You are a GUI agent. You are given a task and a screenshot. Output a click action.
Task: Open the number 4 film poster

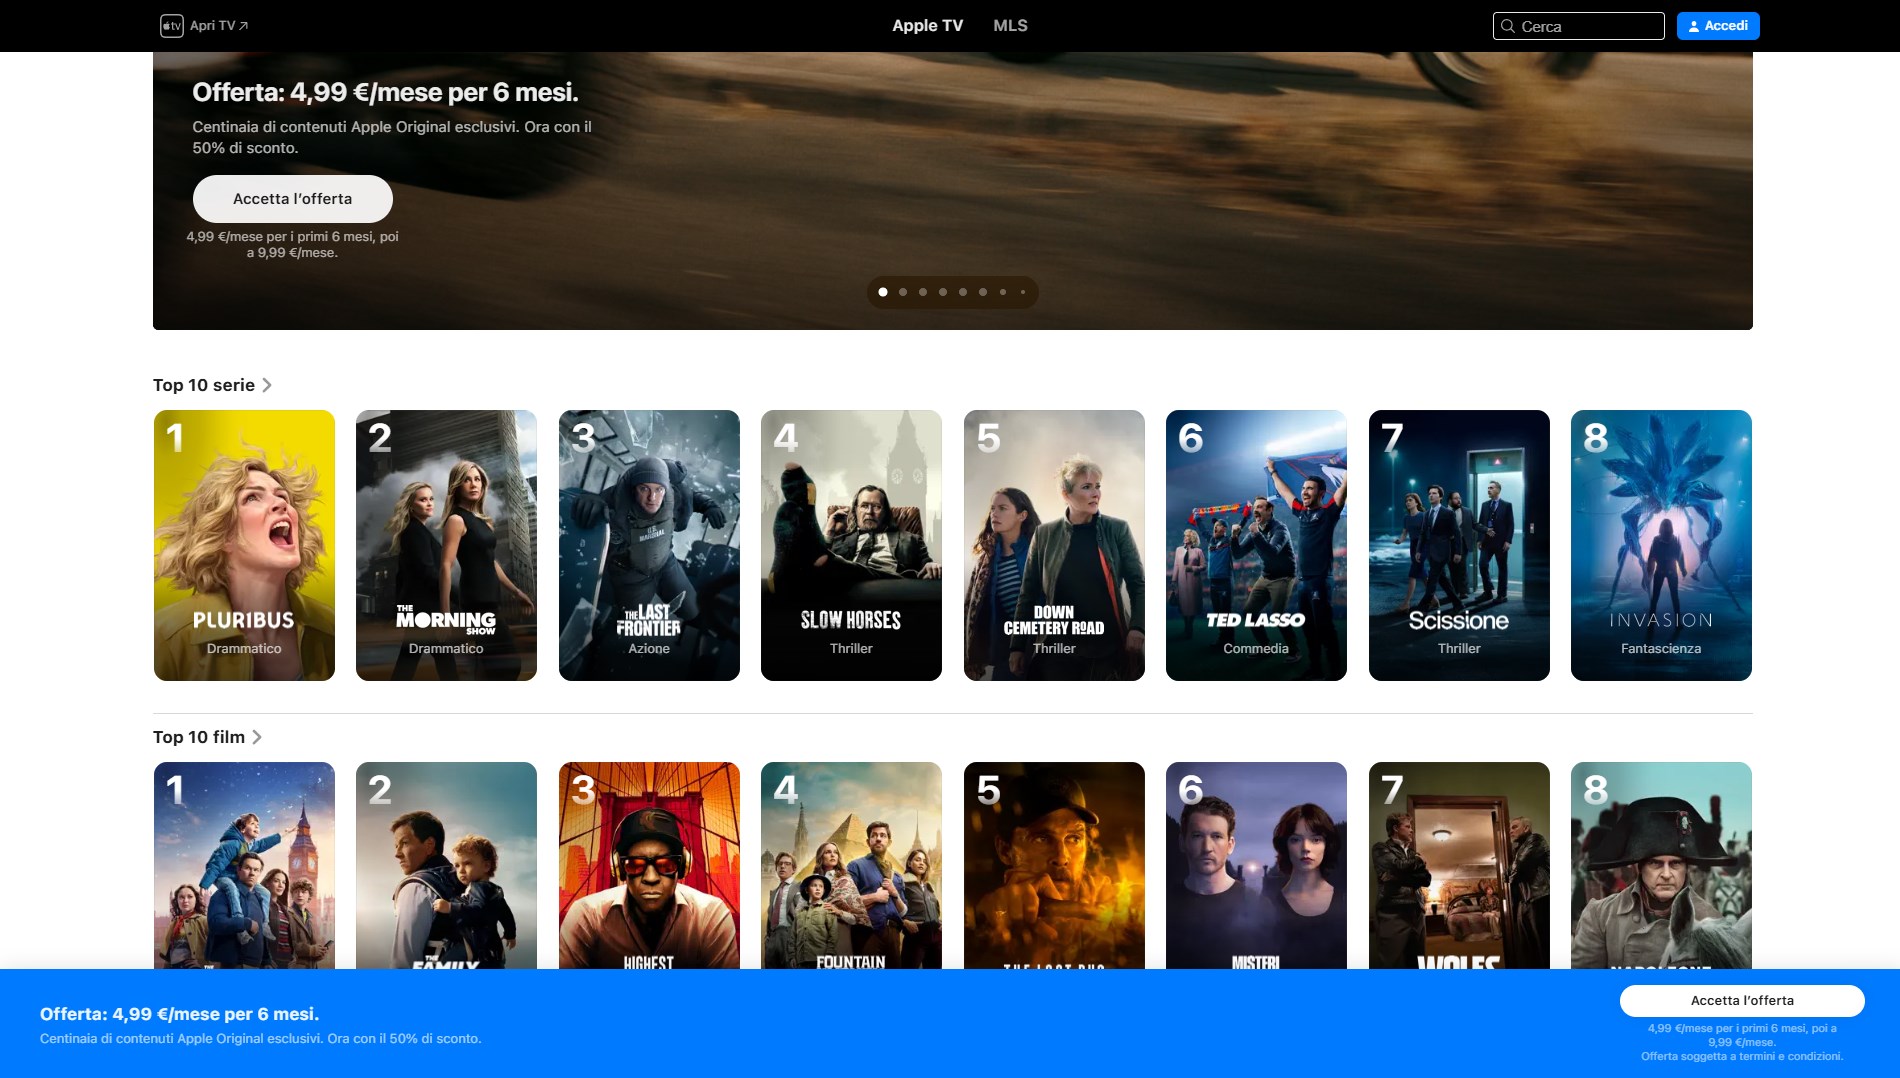pyautogui.click(x=851, y=865)
